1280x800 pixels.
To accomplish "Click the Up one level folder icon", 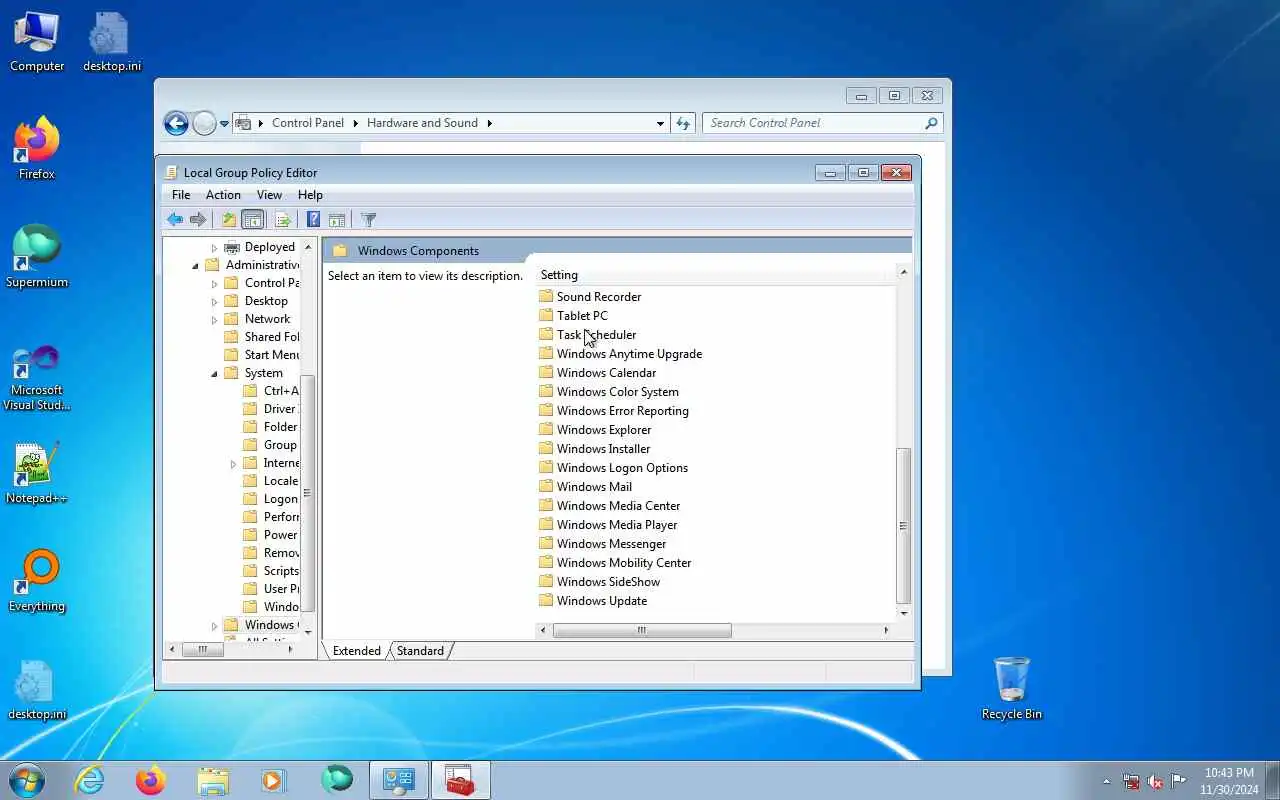I will (229, 220).
